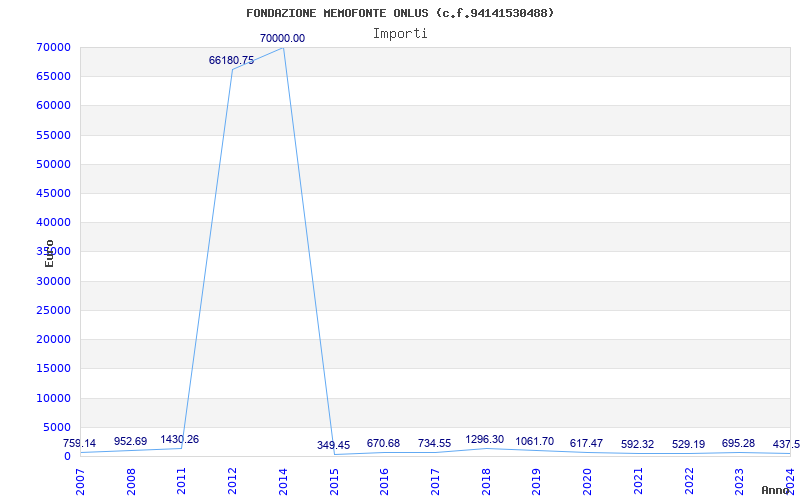Click the 2007 x-axis year label
Viewport: 800px width, 500px height.
tap(80, 482)
